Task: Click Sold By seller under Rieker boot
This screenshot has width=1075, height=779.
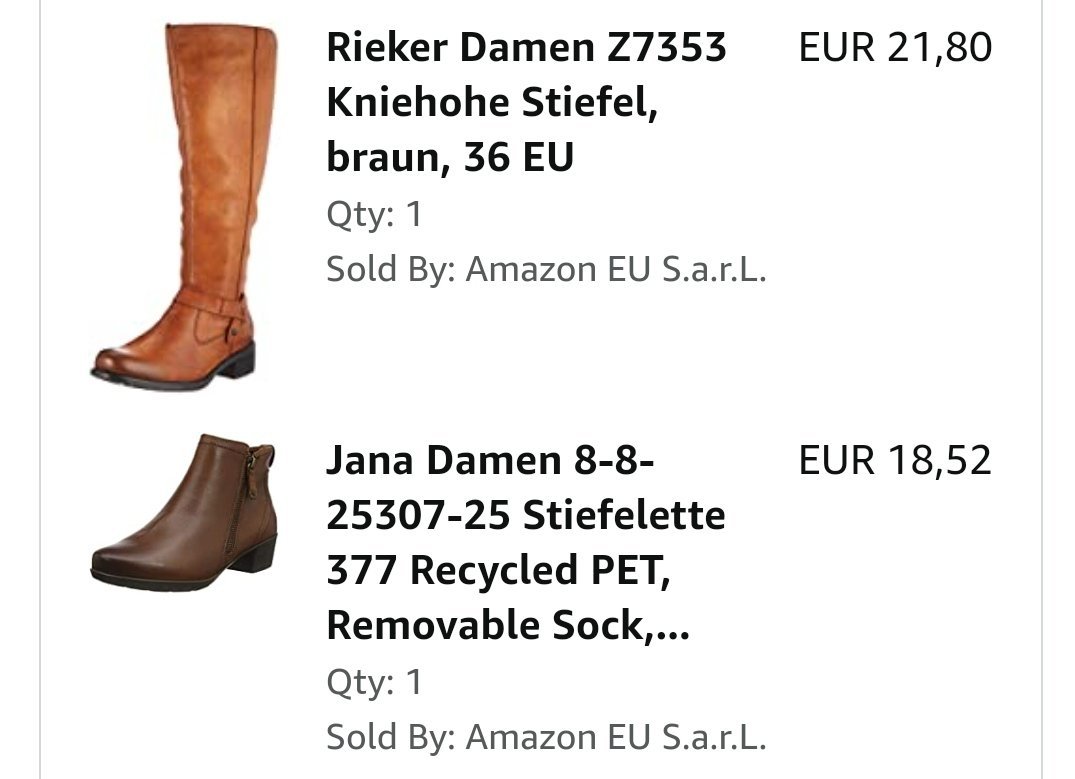Action: point(545,269)
